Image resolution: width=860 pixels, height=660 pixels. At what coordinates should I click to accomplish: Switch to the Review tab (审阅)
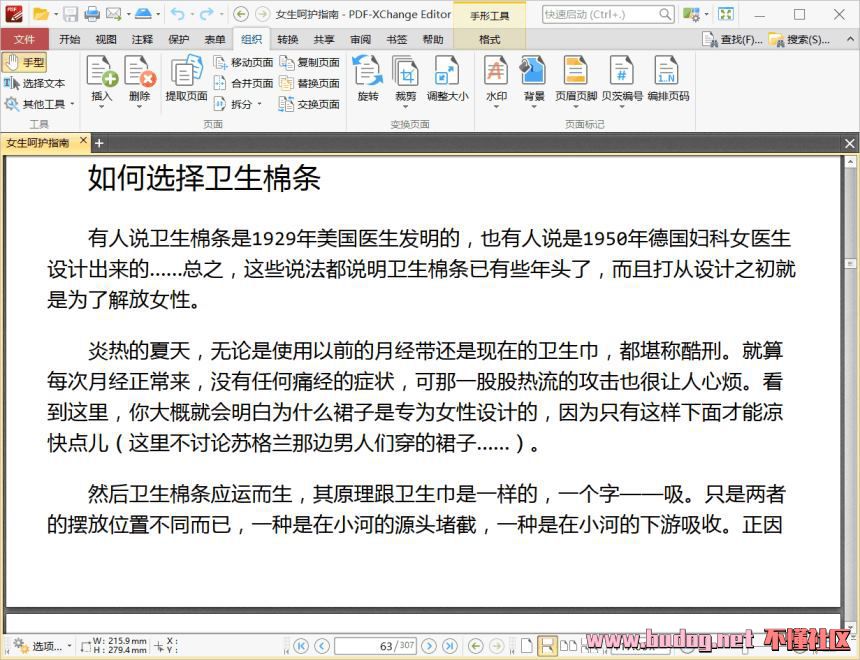(x=360, y=40)
